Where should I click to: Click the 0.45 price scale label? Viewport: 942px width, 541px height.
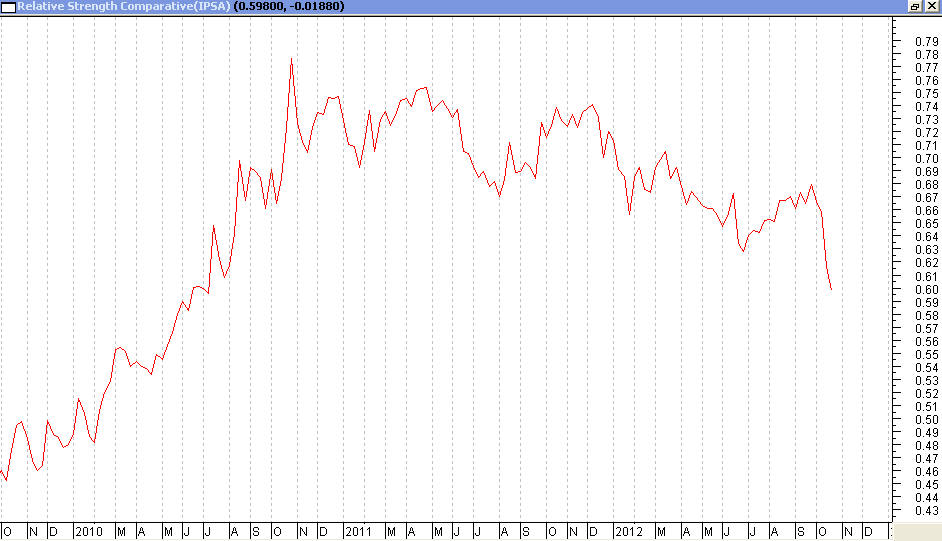[x=926, y=485]
